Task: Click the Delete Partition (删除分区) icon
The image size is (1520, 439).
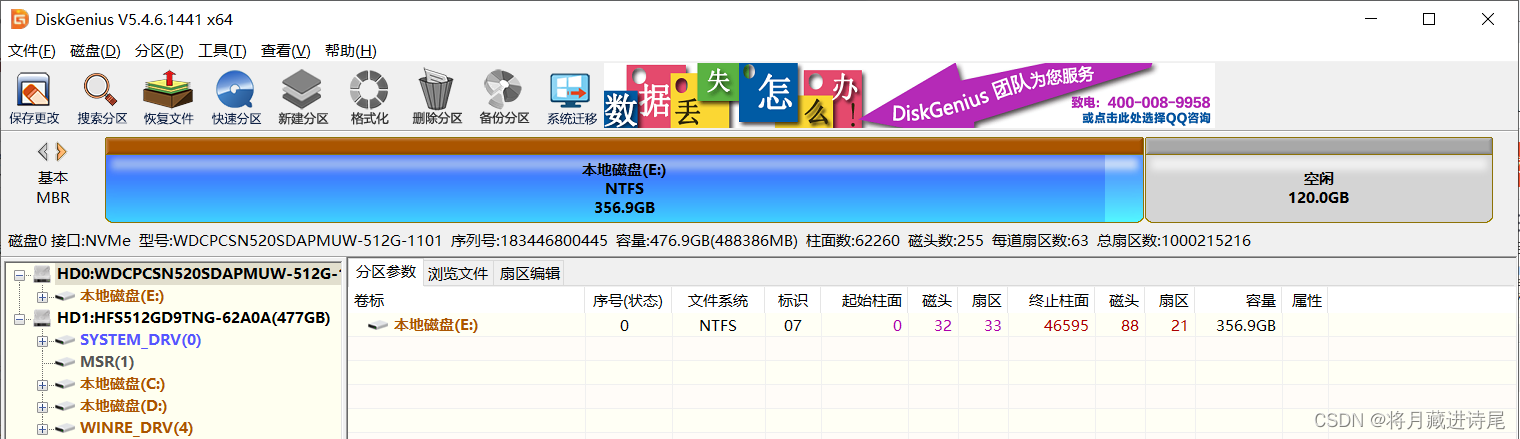Action: [x=437, y=99]
